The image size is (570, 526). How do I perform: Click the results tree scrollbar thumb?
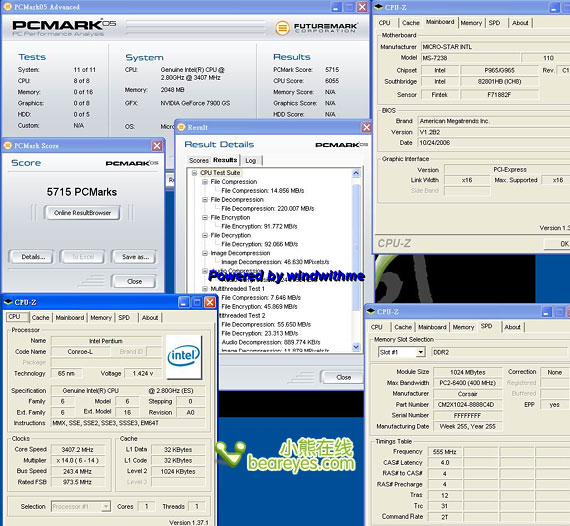(x=356, y=247)
